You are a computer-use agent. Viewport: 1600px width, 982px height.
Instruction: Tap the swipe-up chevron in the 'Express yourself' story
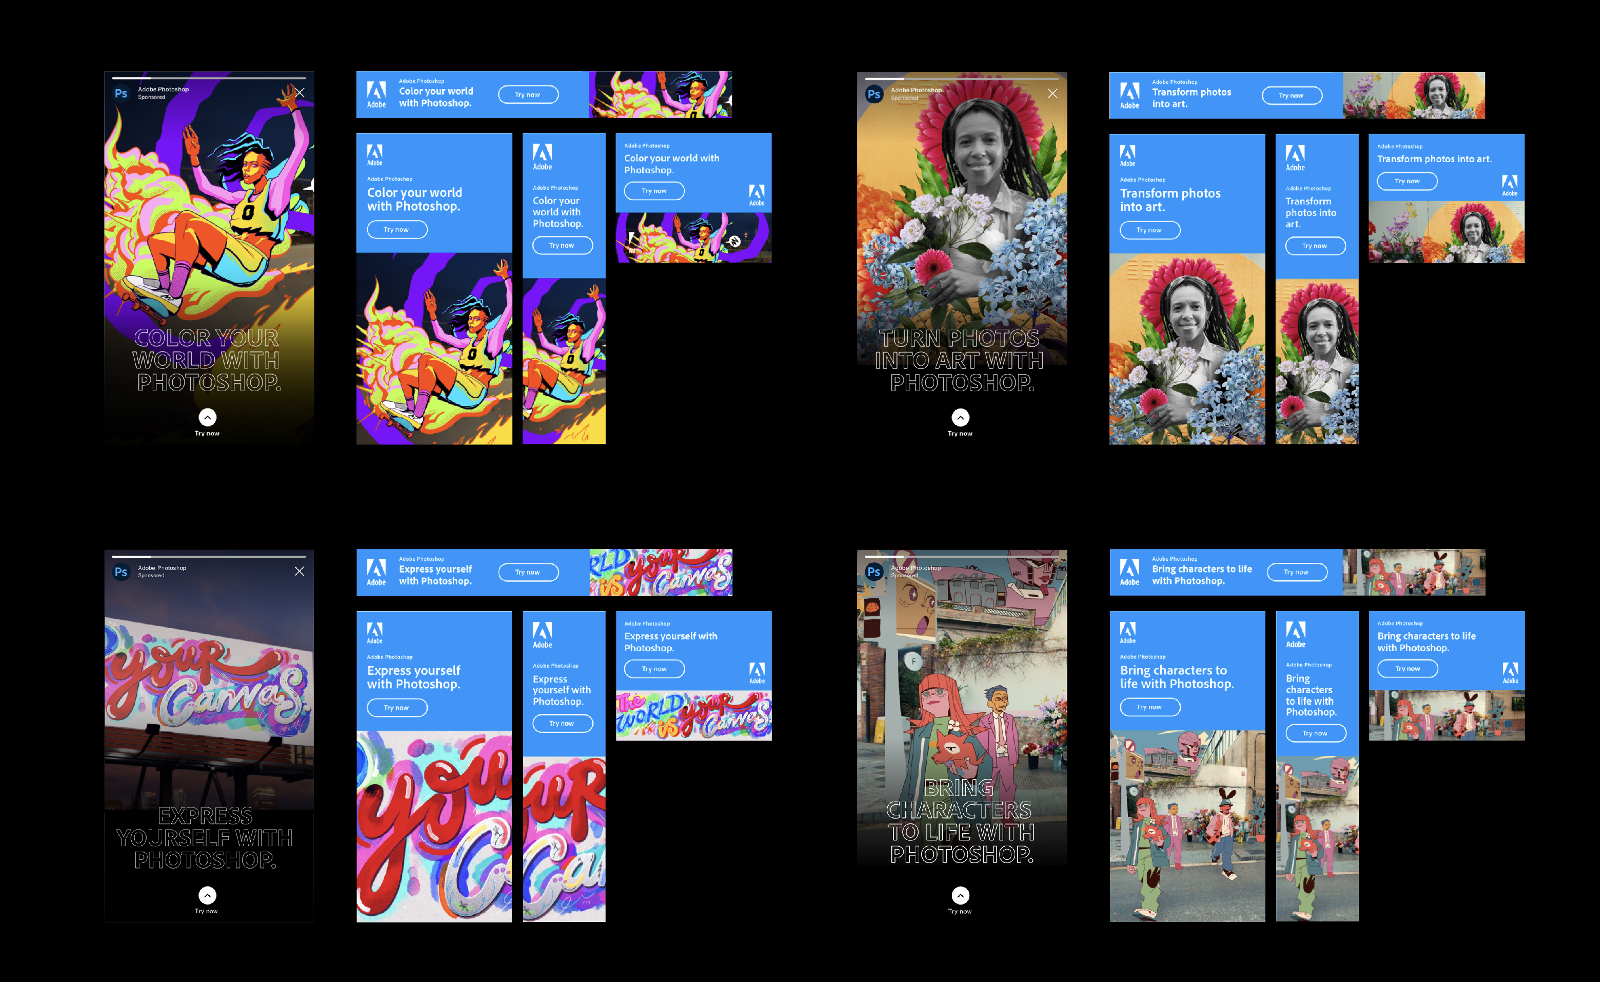[207, 895]
